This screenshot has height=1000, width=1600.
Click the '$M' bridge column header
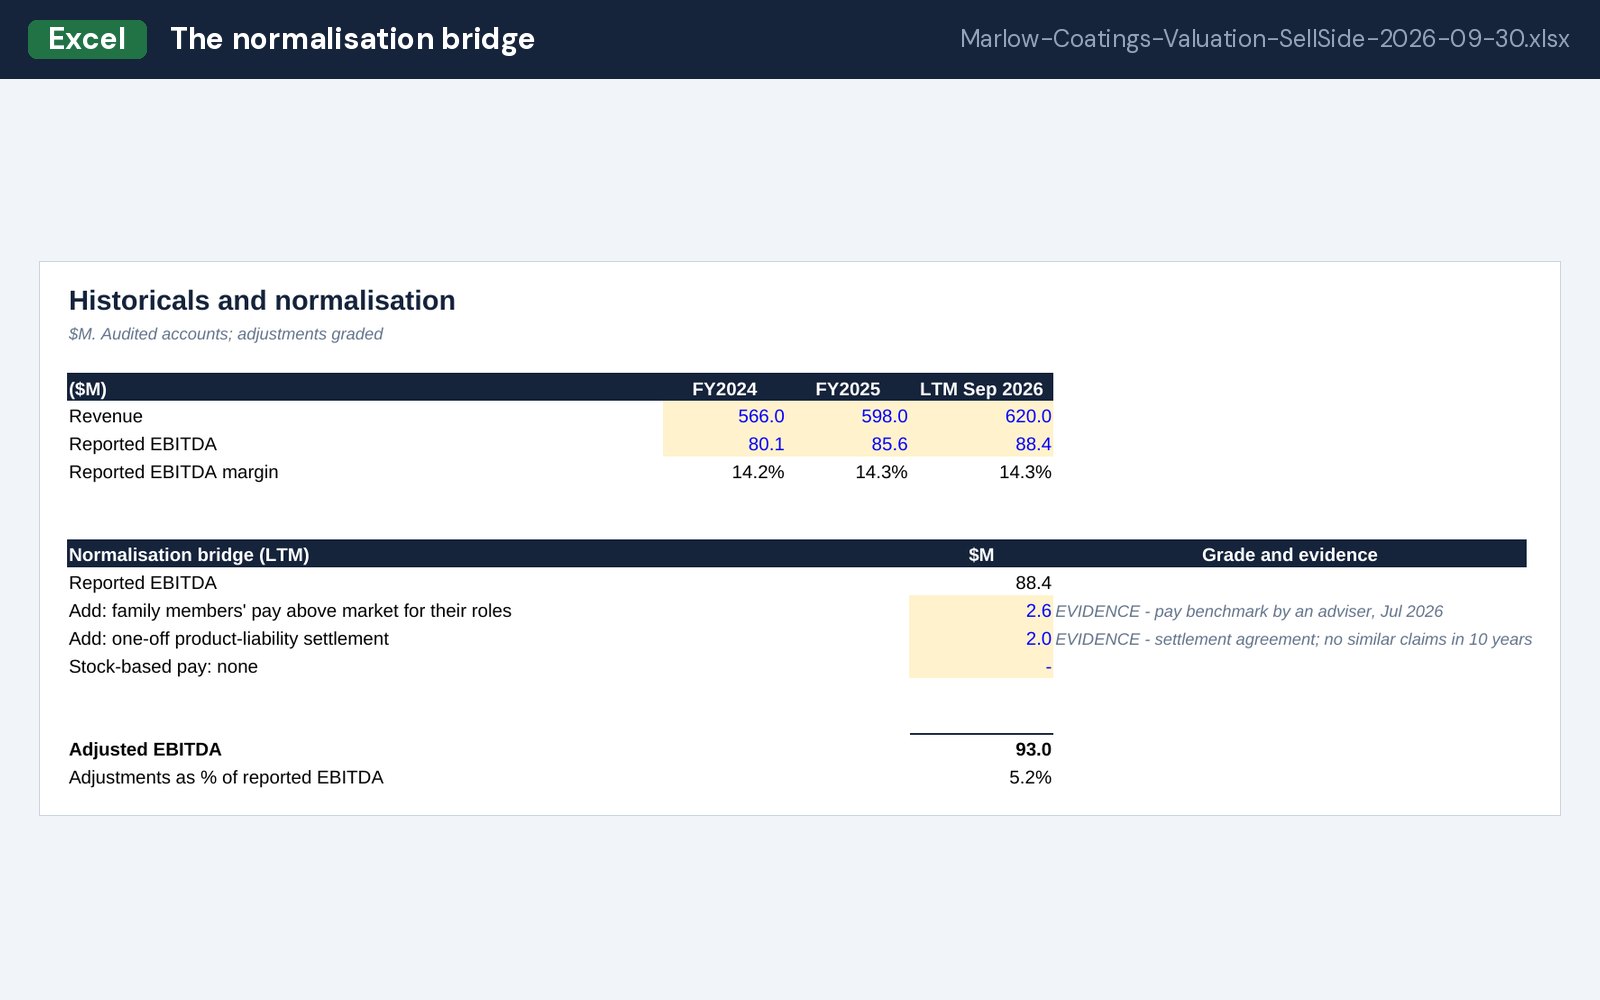(x=981, y=555)
